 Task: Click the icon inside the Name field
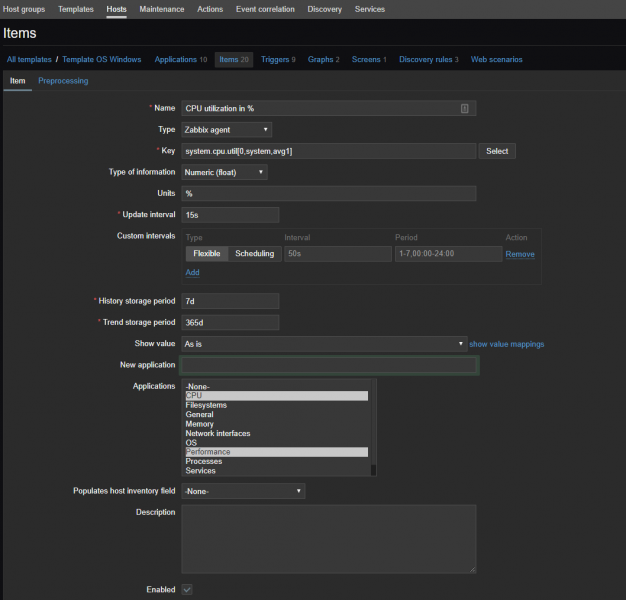click(x=464, y=108)
